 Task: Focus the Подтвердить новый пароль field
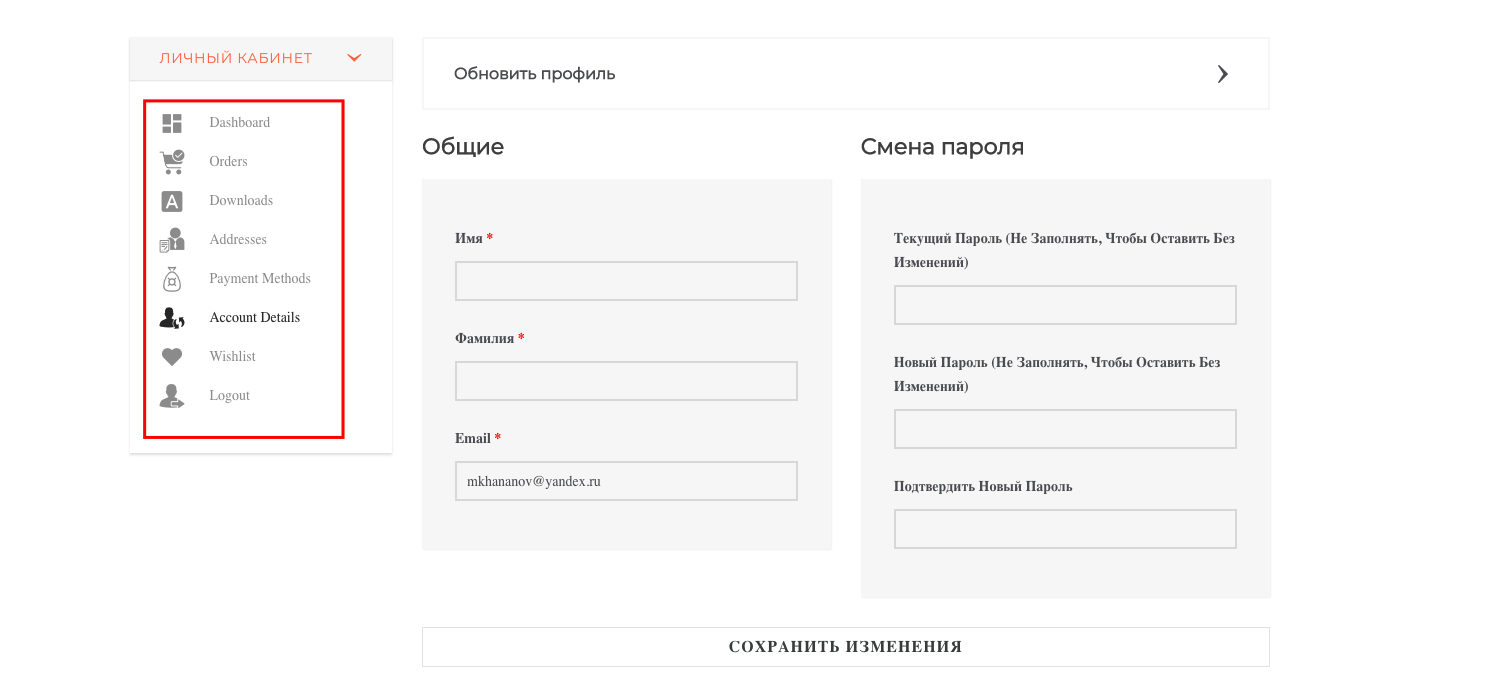coord(1065,529)
